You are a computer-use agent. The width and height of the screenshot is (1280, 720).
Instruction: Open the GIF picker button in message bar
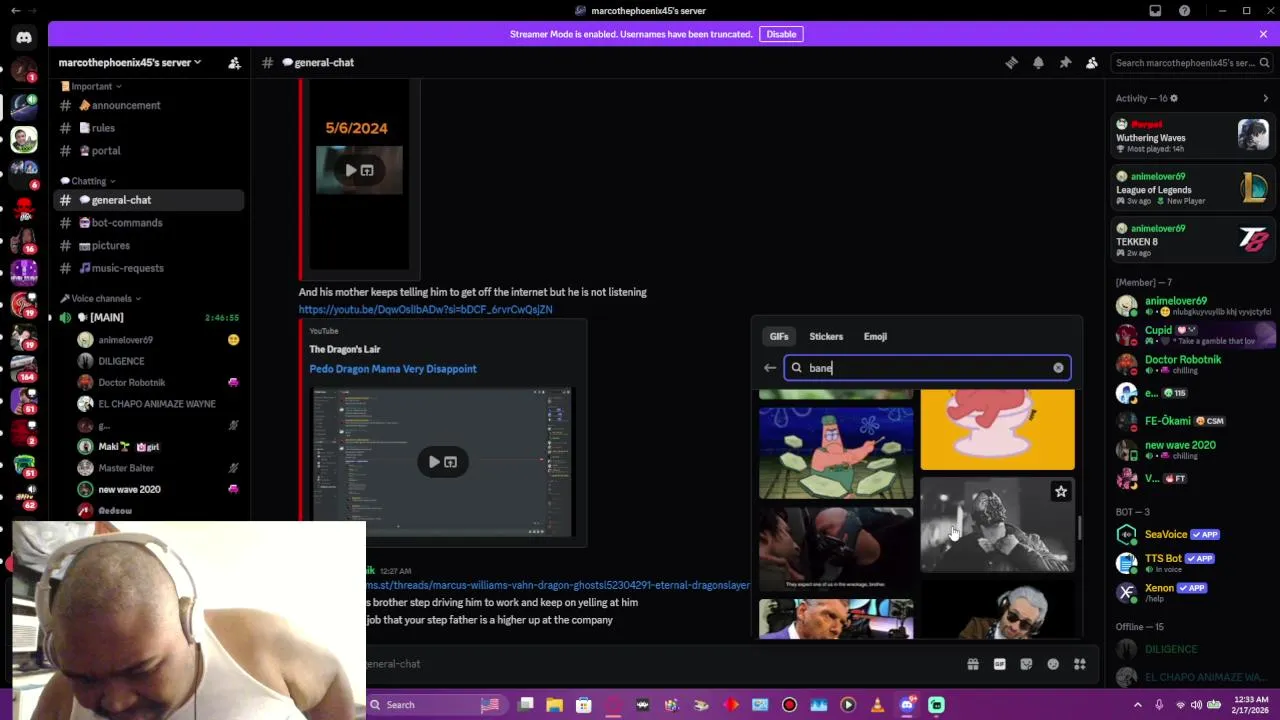pyautogui.click(x=999, y=664)
